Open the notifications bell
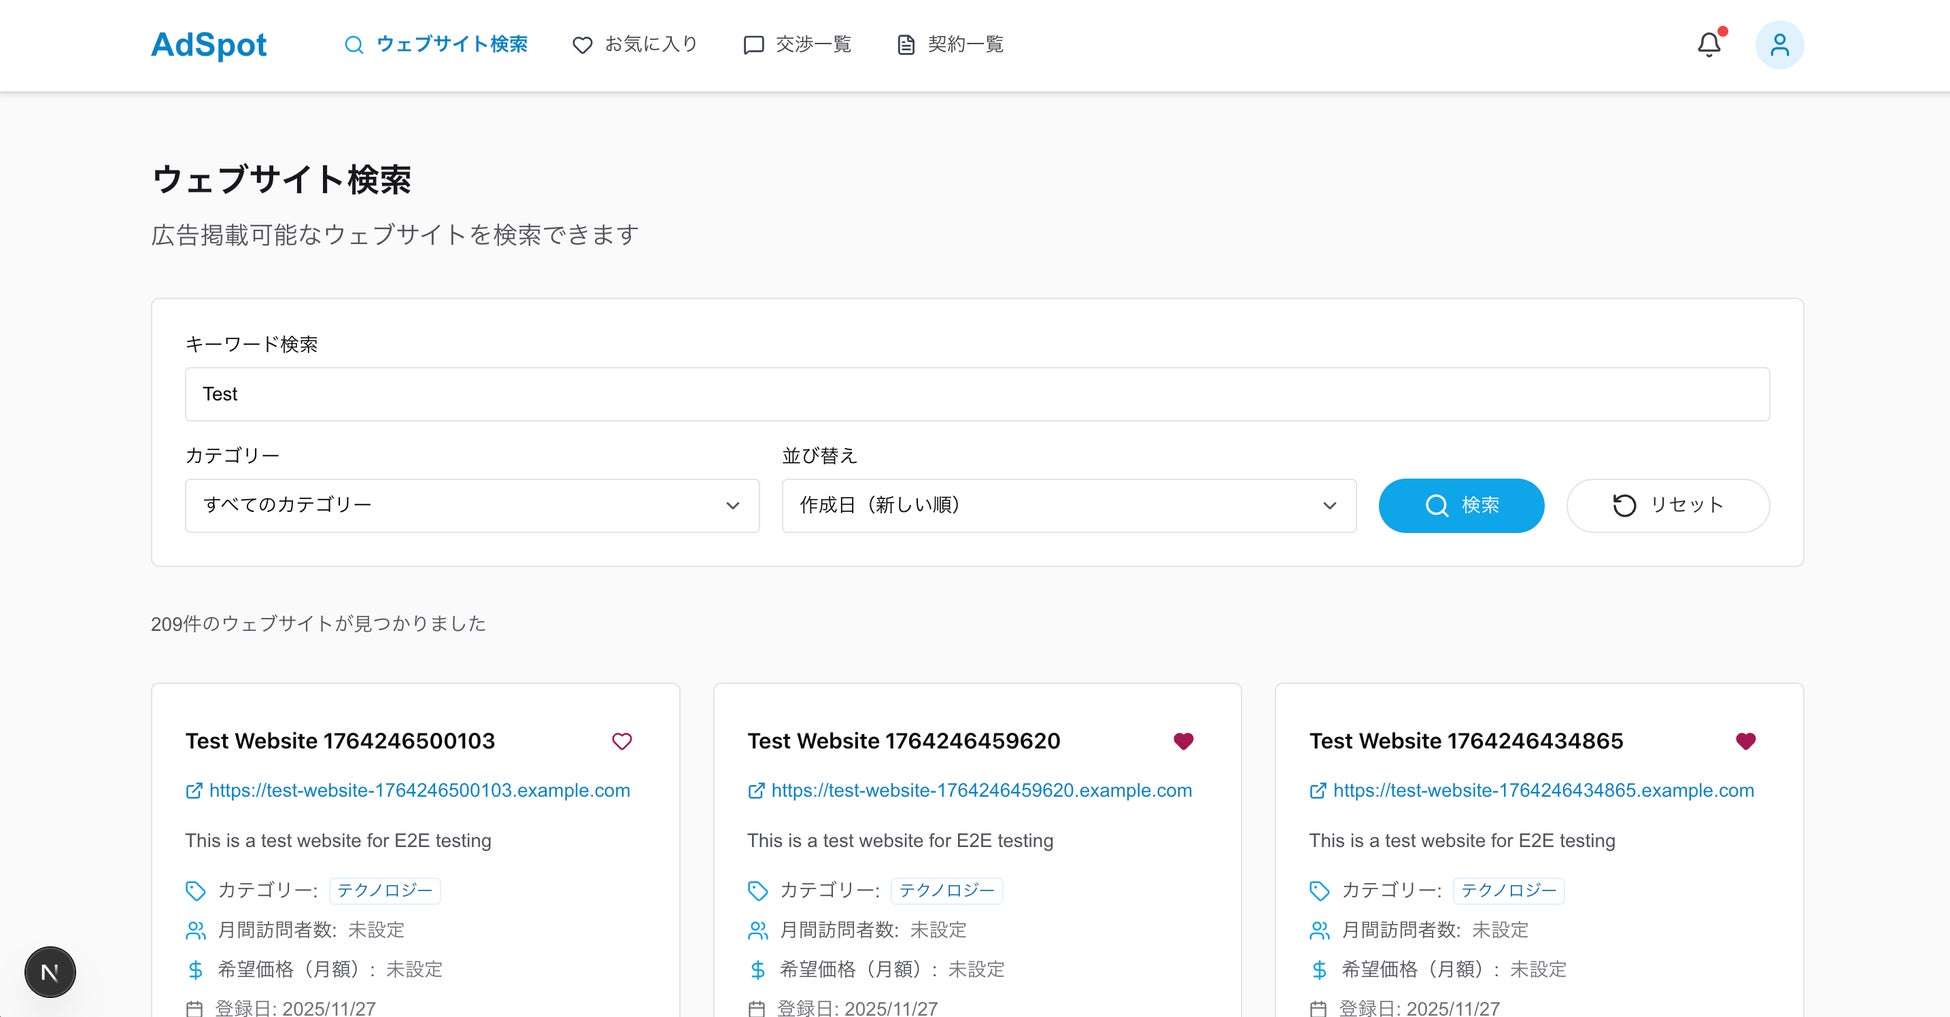This screenshot has height=1017, width=1950. click(x=1709, y=45)
